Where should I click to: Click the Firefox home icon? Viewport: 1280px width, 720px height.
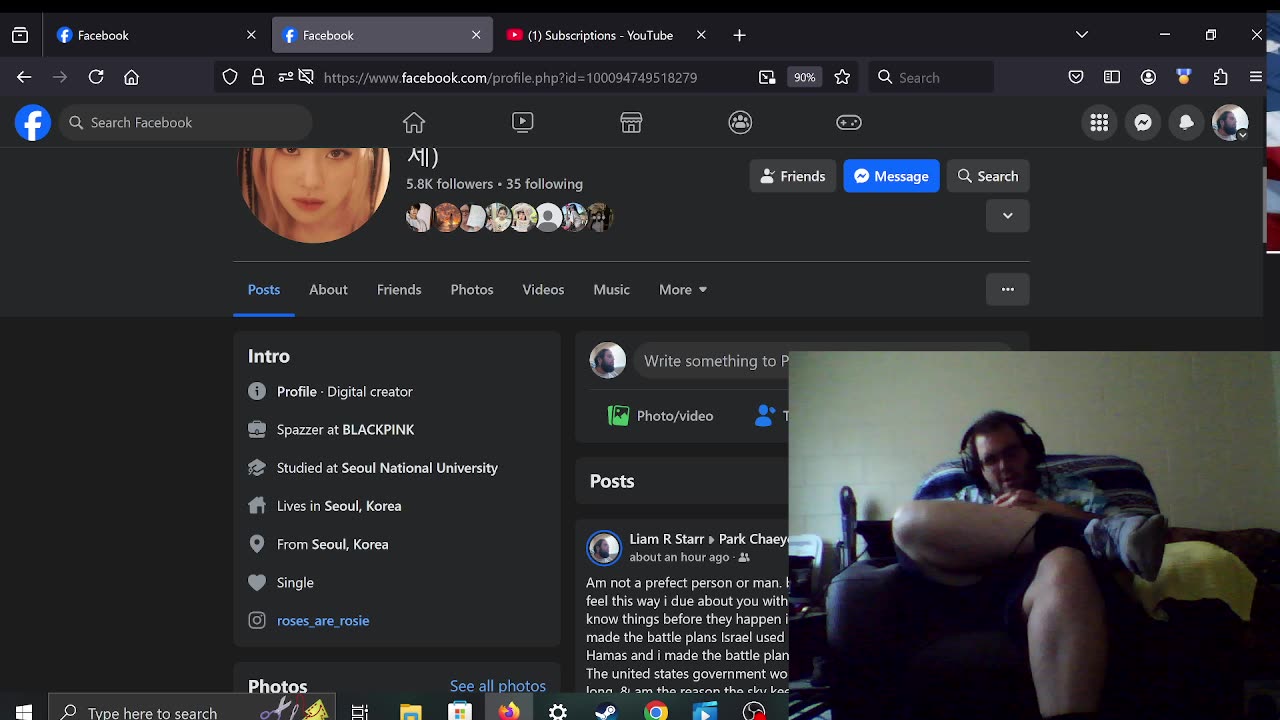click(131, 77)
